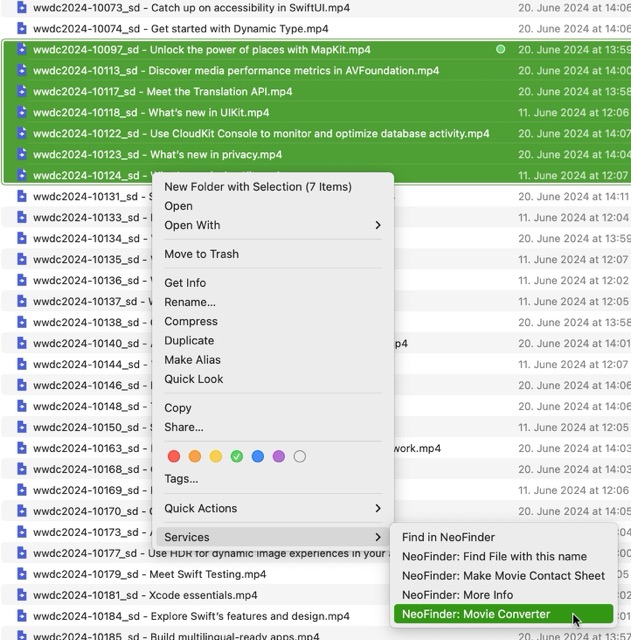
Task: Click the file icon for Xcode essentials
Action: (21, 595)
